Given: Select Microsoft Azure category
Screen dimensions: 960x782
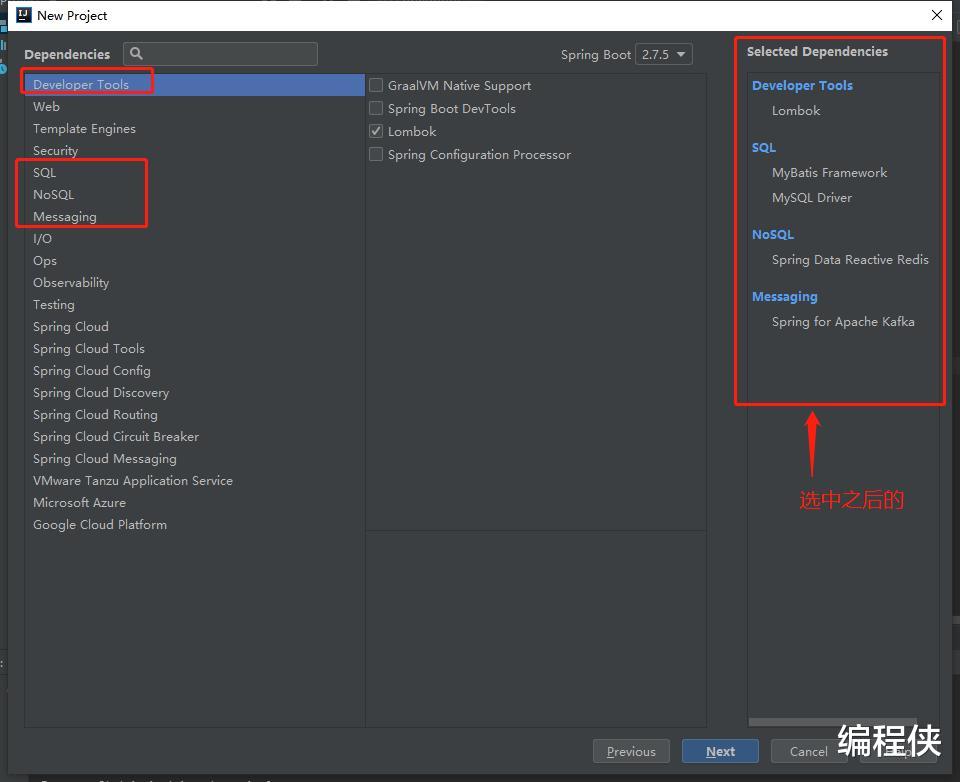Looking at the screenshot, I should click(x=195, y=503).
